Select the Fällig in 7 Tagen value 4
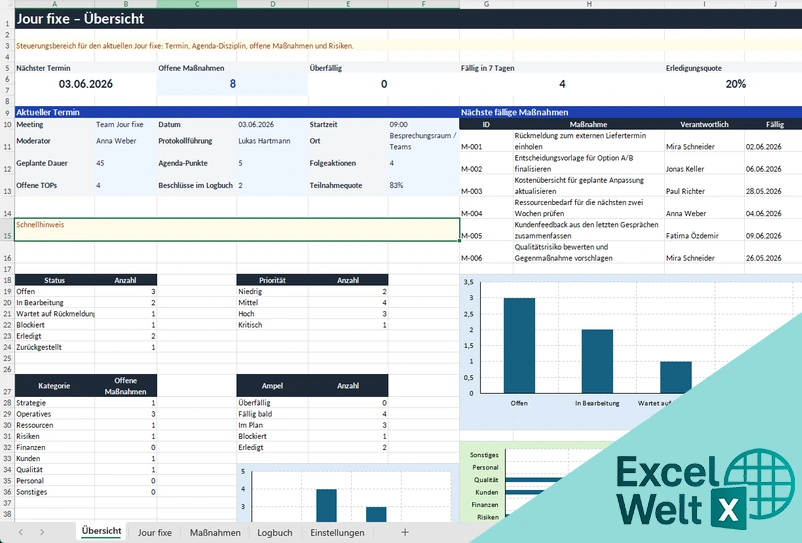802x543 pixels. pyautogui.click(x=562, y=84)
